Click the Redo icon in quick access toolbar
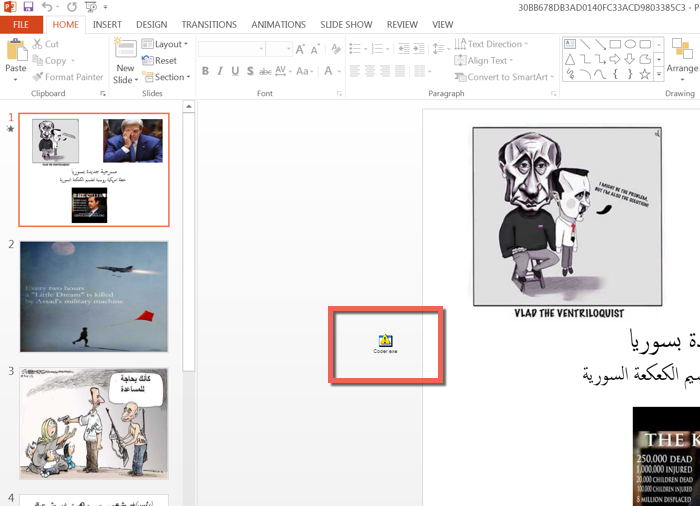Image resolution: width=700 pixels, height=506 pixels. tap(71, 7)
